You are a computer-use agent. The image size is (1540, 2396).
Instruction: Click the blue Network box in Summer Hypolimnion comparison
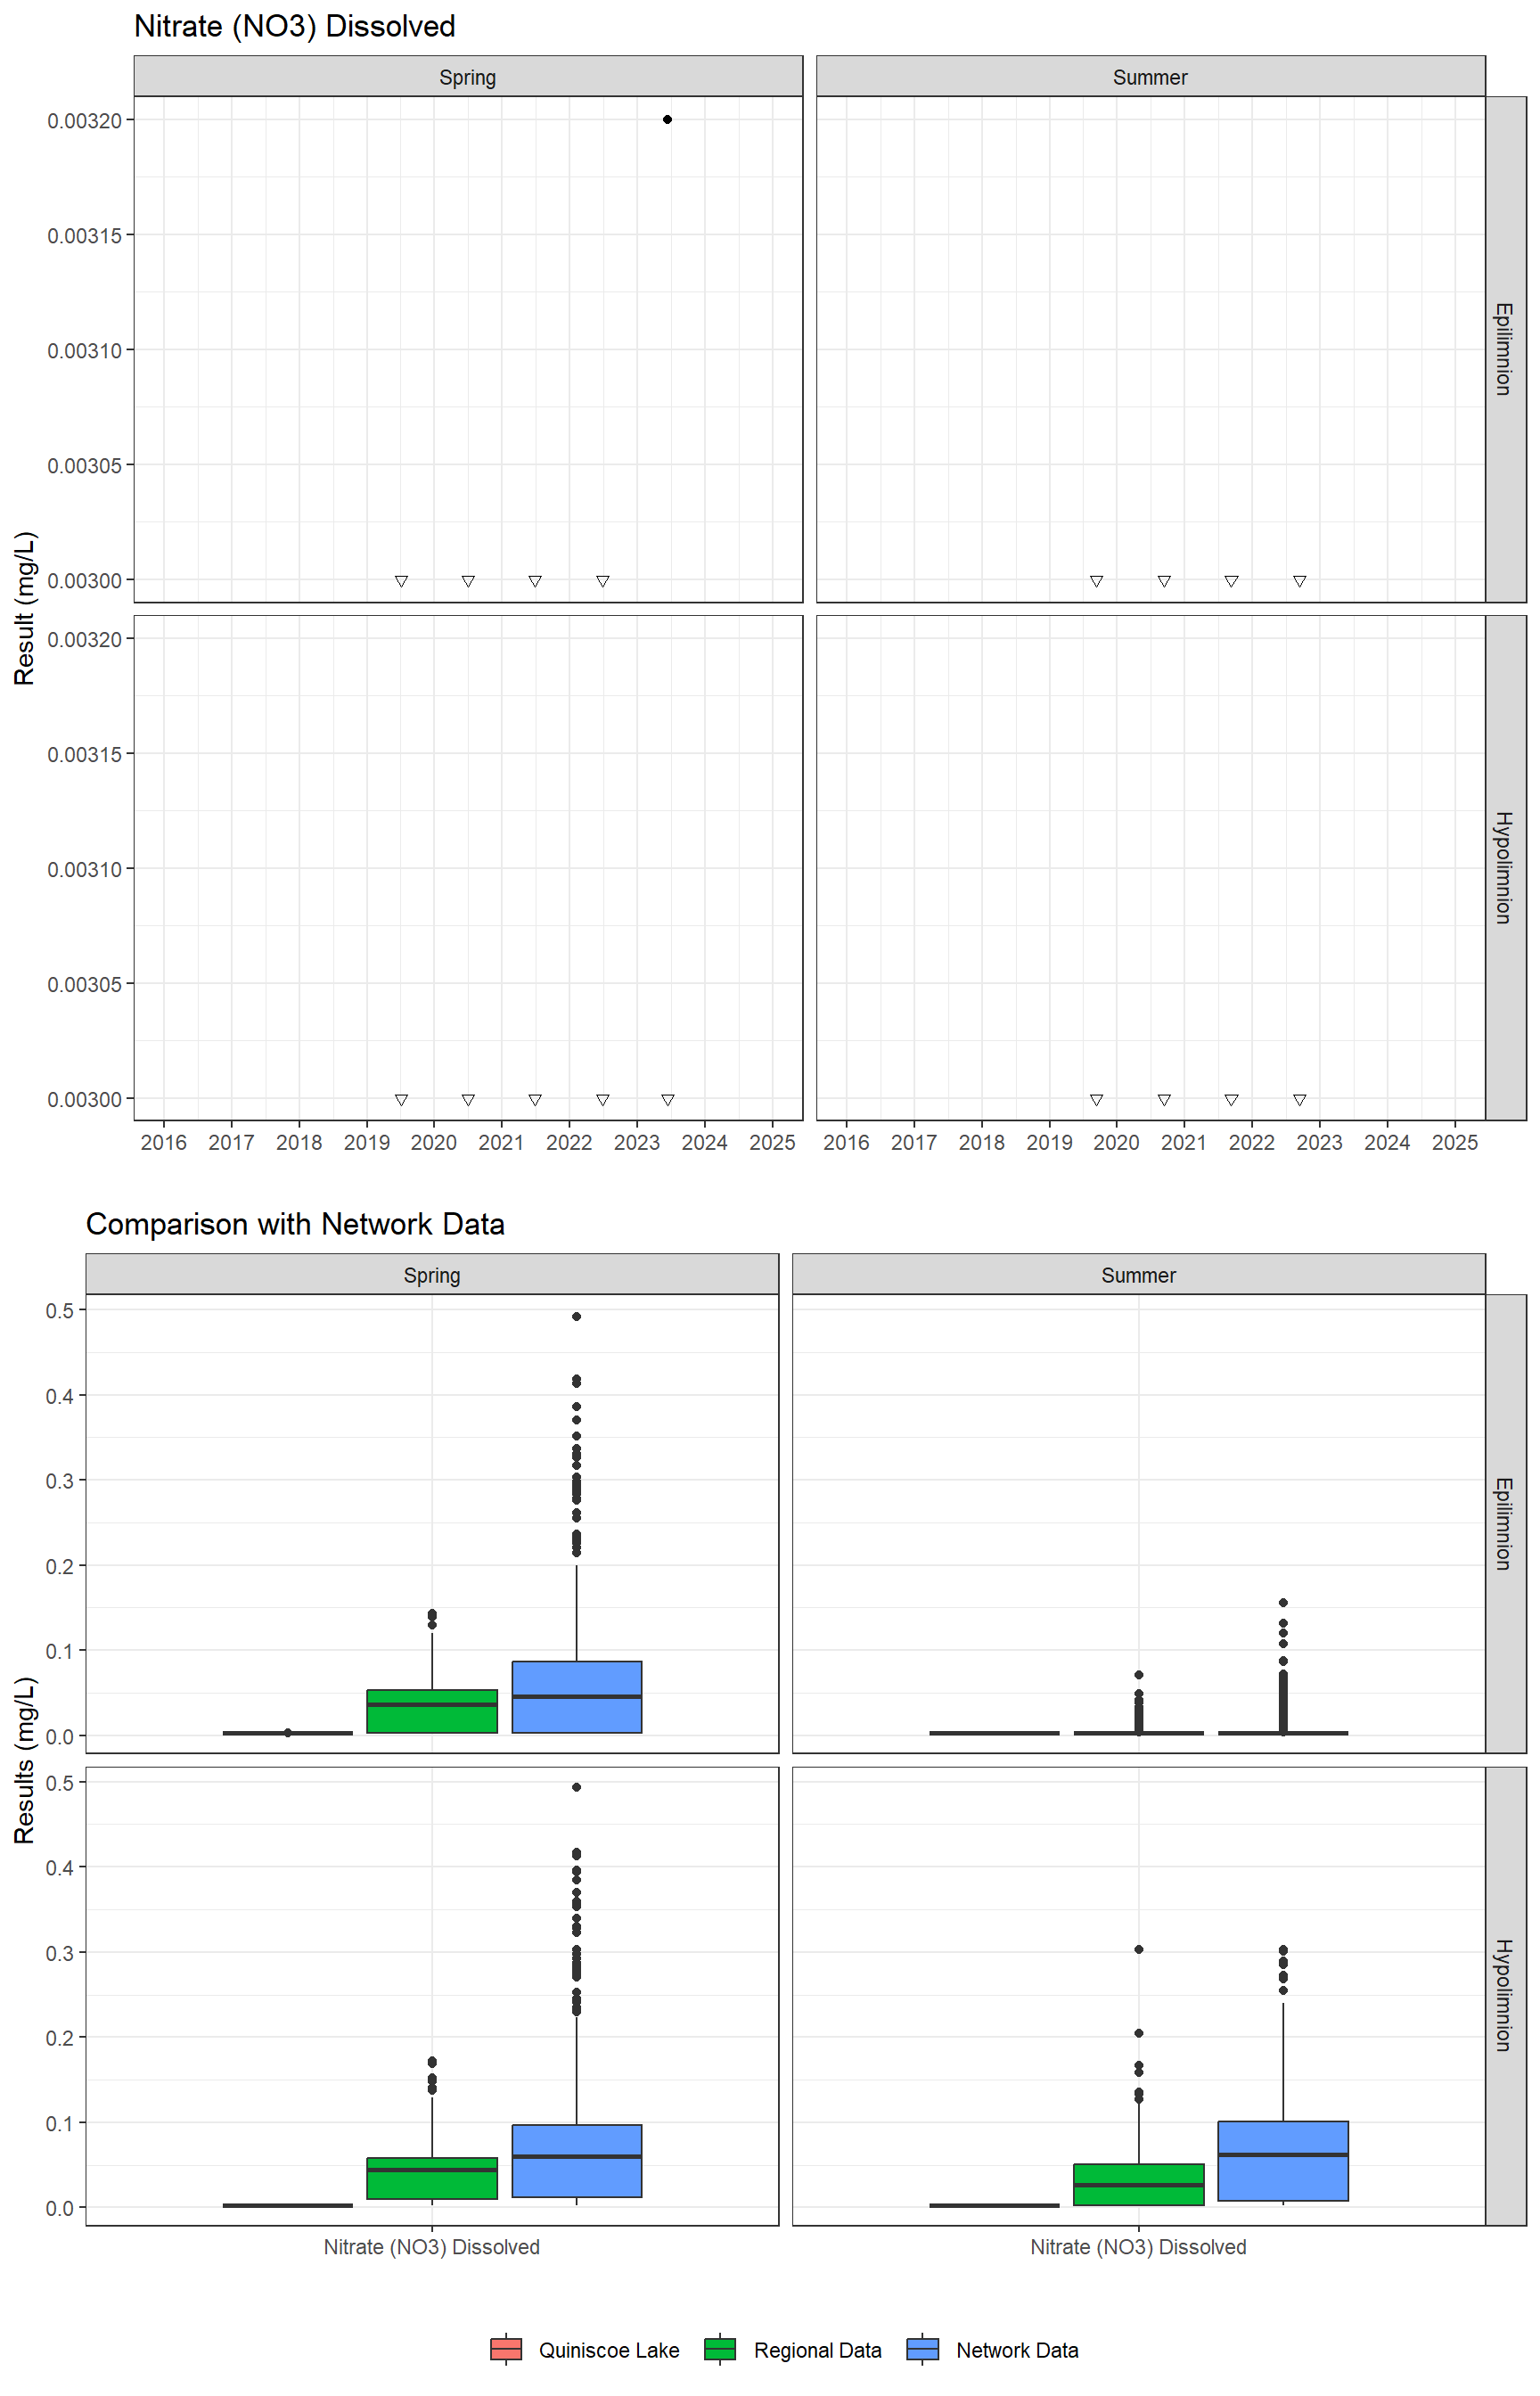[x=1283, y=2161]
